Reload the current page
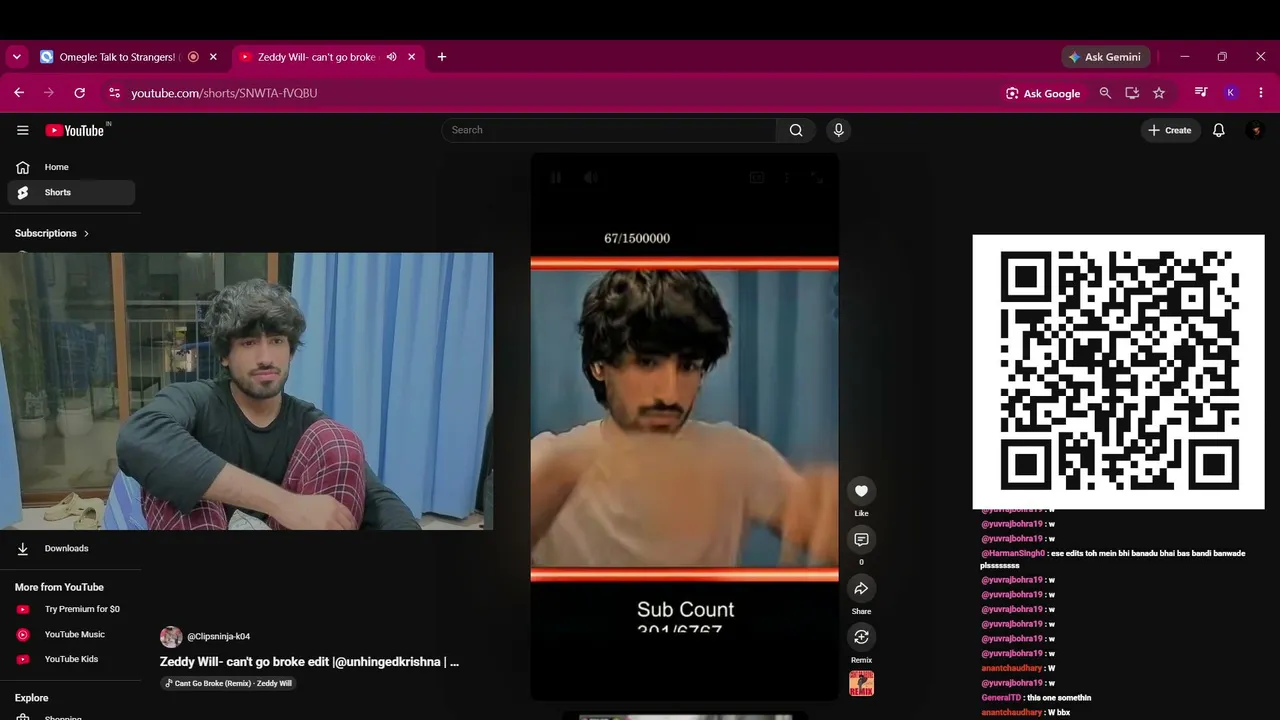 [80, 93]
